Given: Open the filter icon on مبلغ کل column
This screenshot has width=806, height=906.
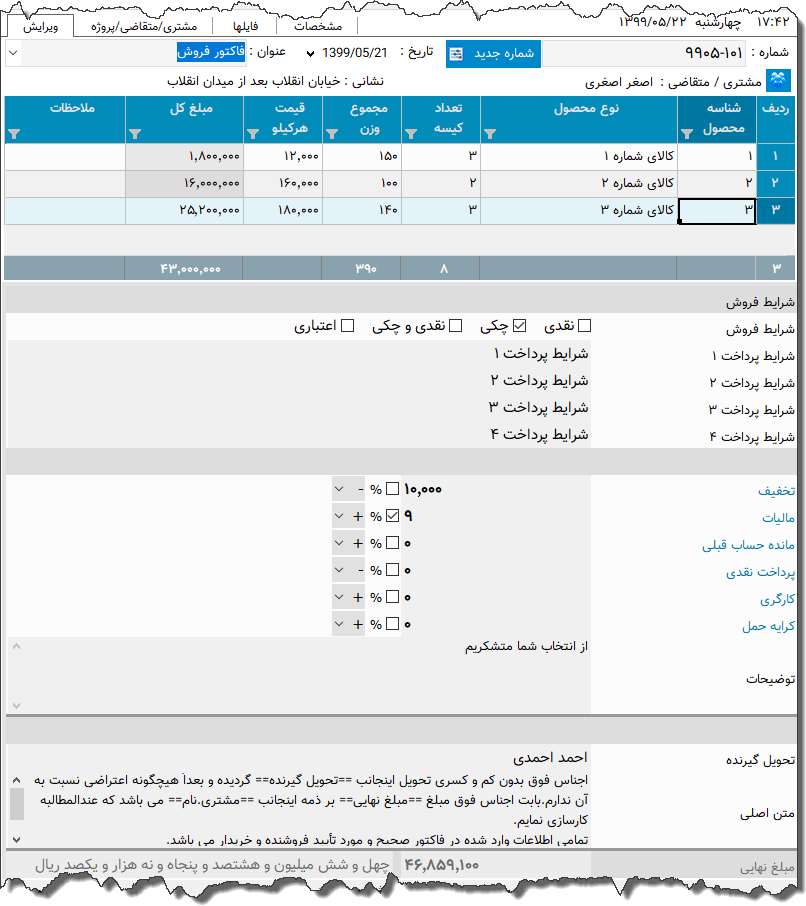Looking at the screenshot, I should (x=137, y=133).
